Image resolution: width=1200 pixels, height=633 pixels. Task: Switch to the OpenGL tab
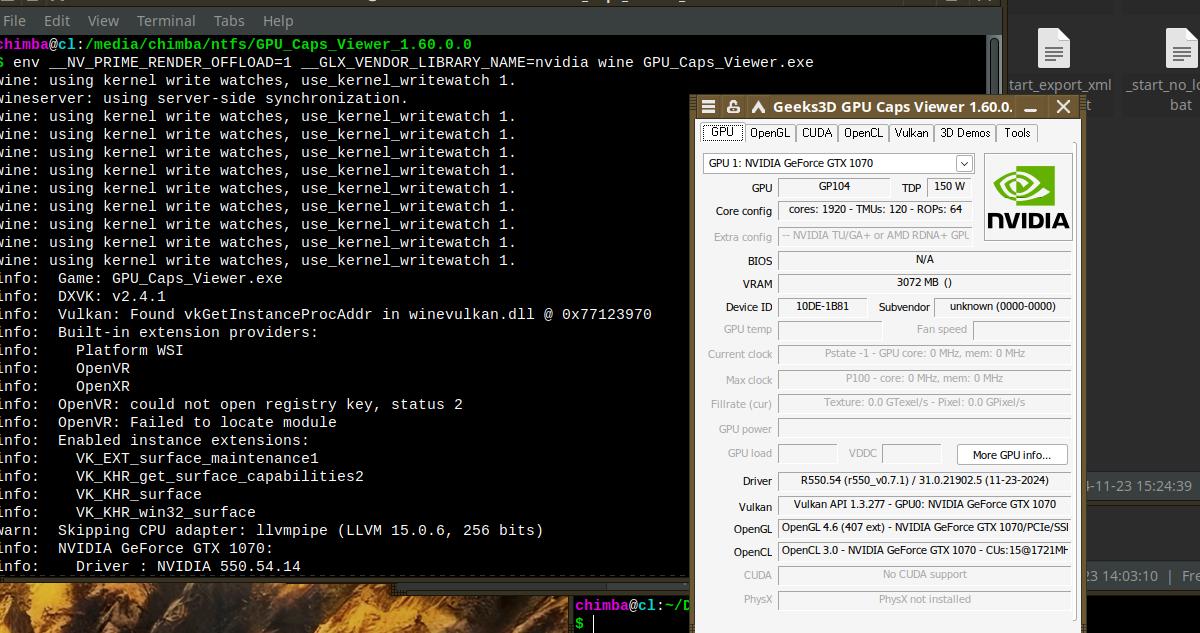click(x=769, y=133)
